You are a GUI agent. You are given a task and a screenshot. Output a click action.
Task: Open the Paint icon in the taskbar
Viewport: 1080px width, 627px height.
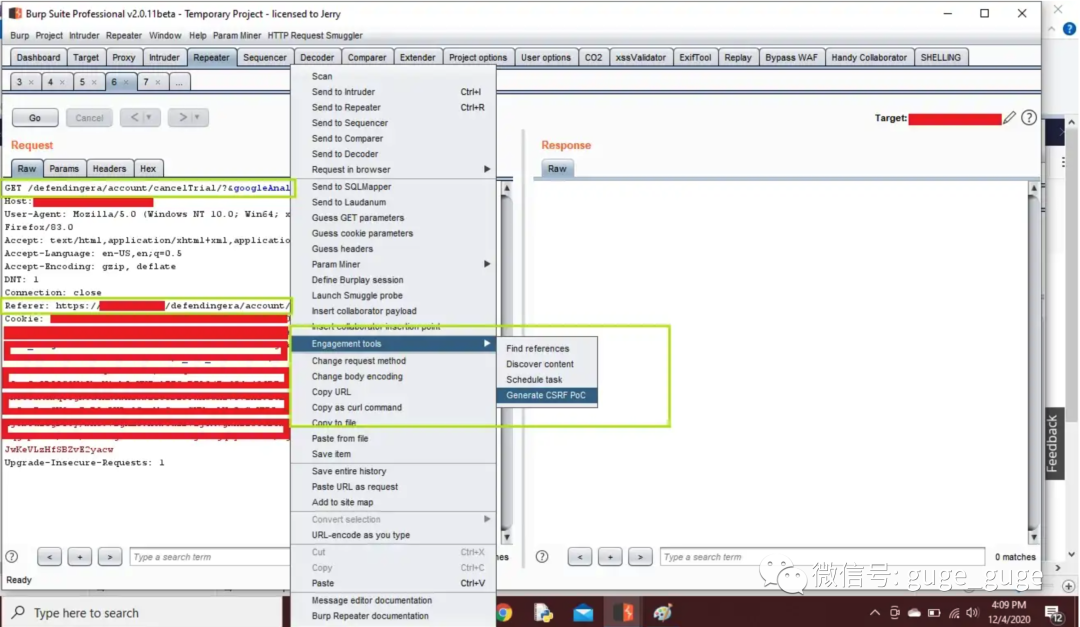coord(663,613)
